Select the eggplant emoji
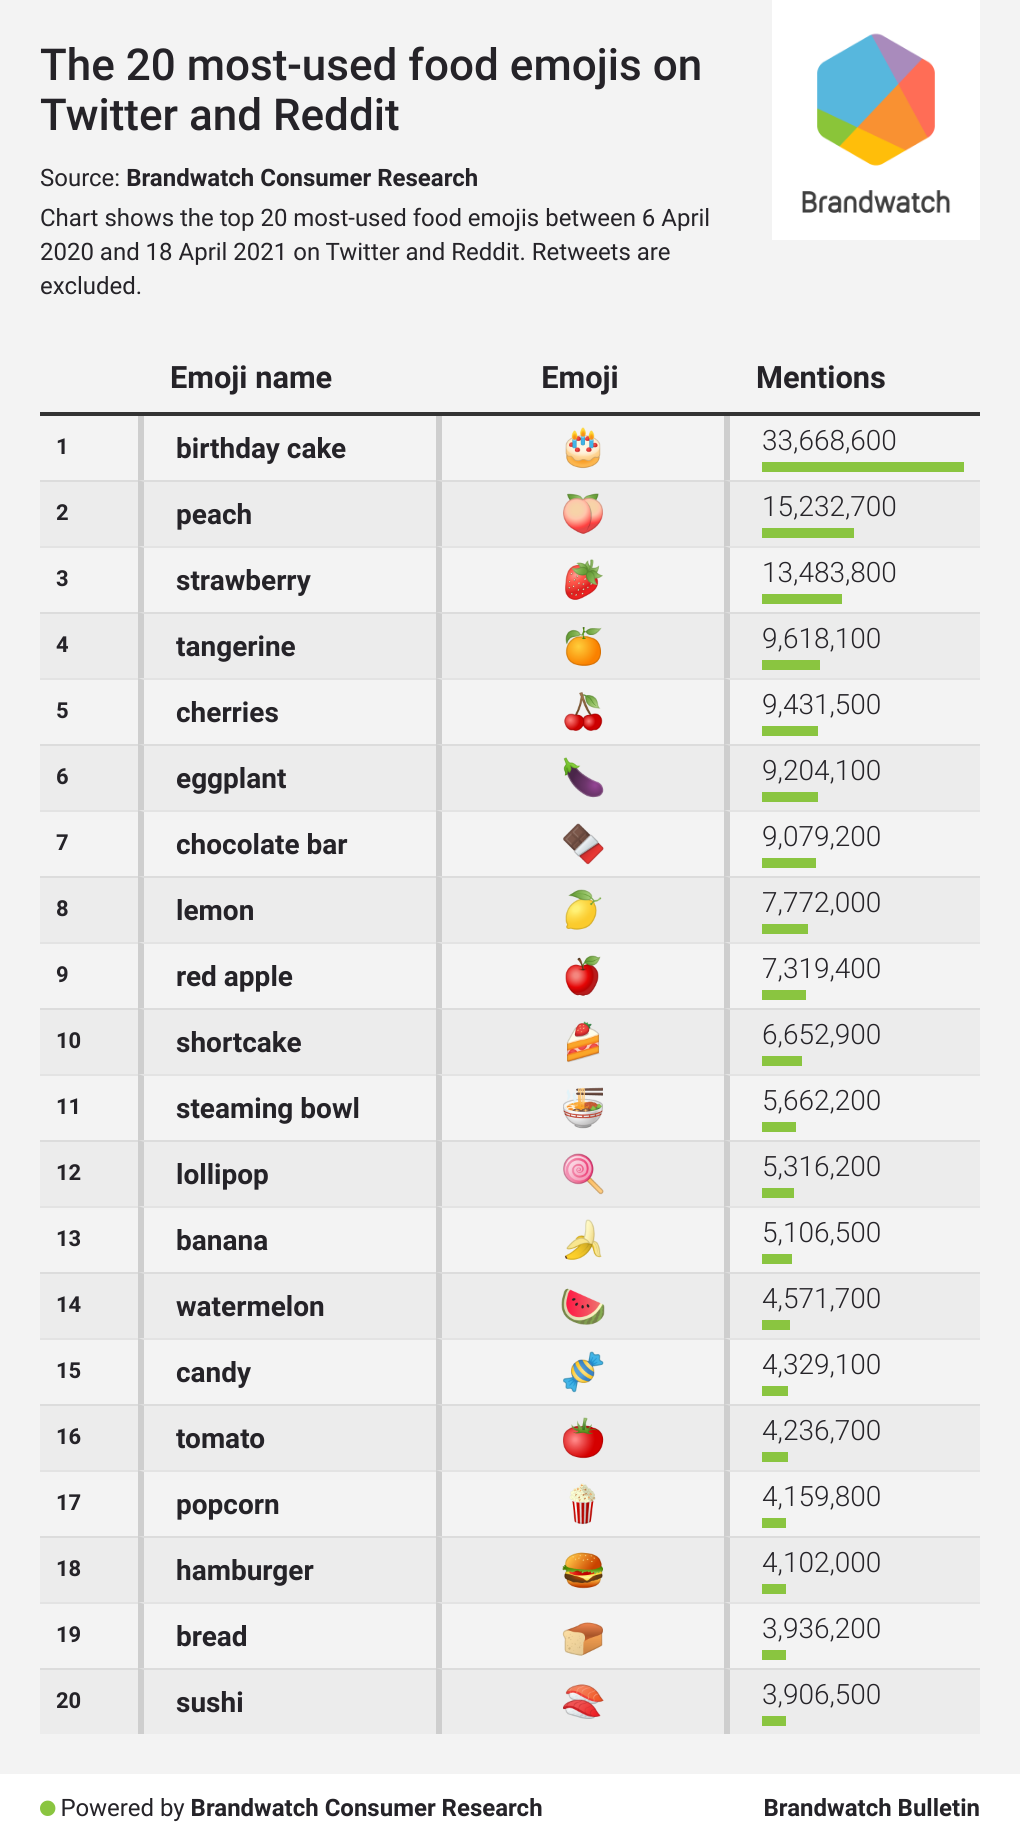This screenshot has width=1020, height=1842. pos(582,778)
